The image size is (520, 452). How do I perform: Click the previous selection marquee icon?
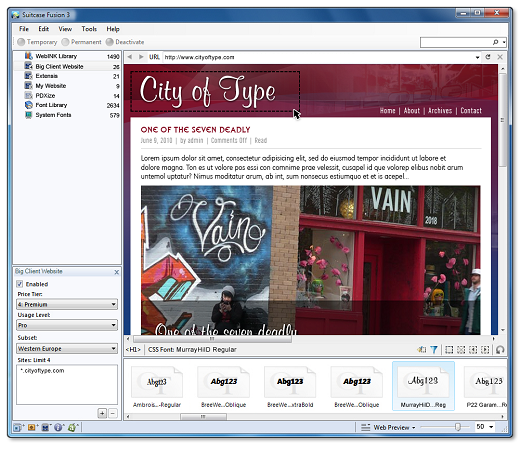(x=473, y=350)
